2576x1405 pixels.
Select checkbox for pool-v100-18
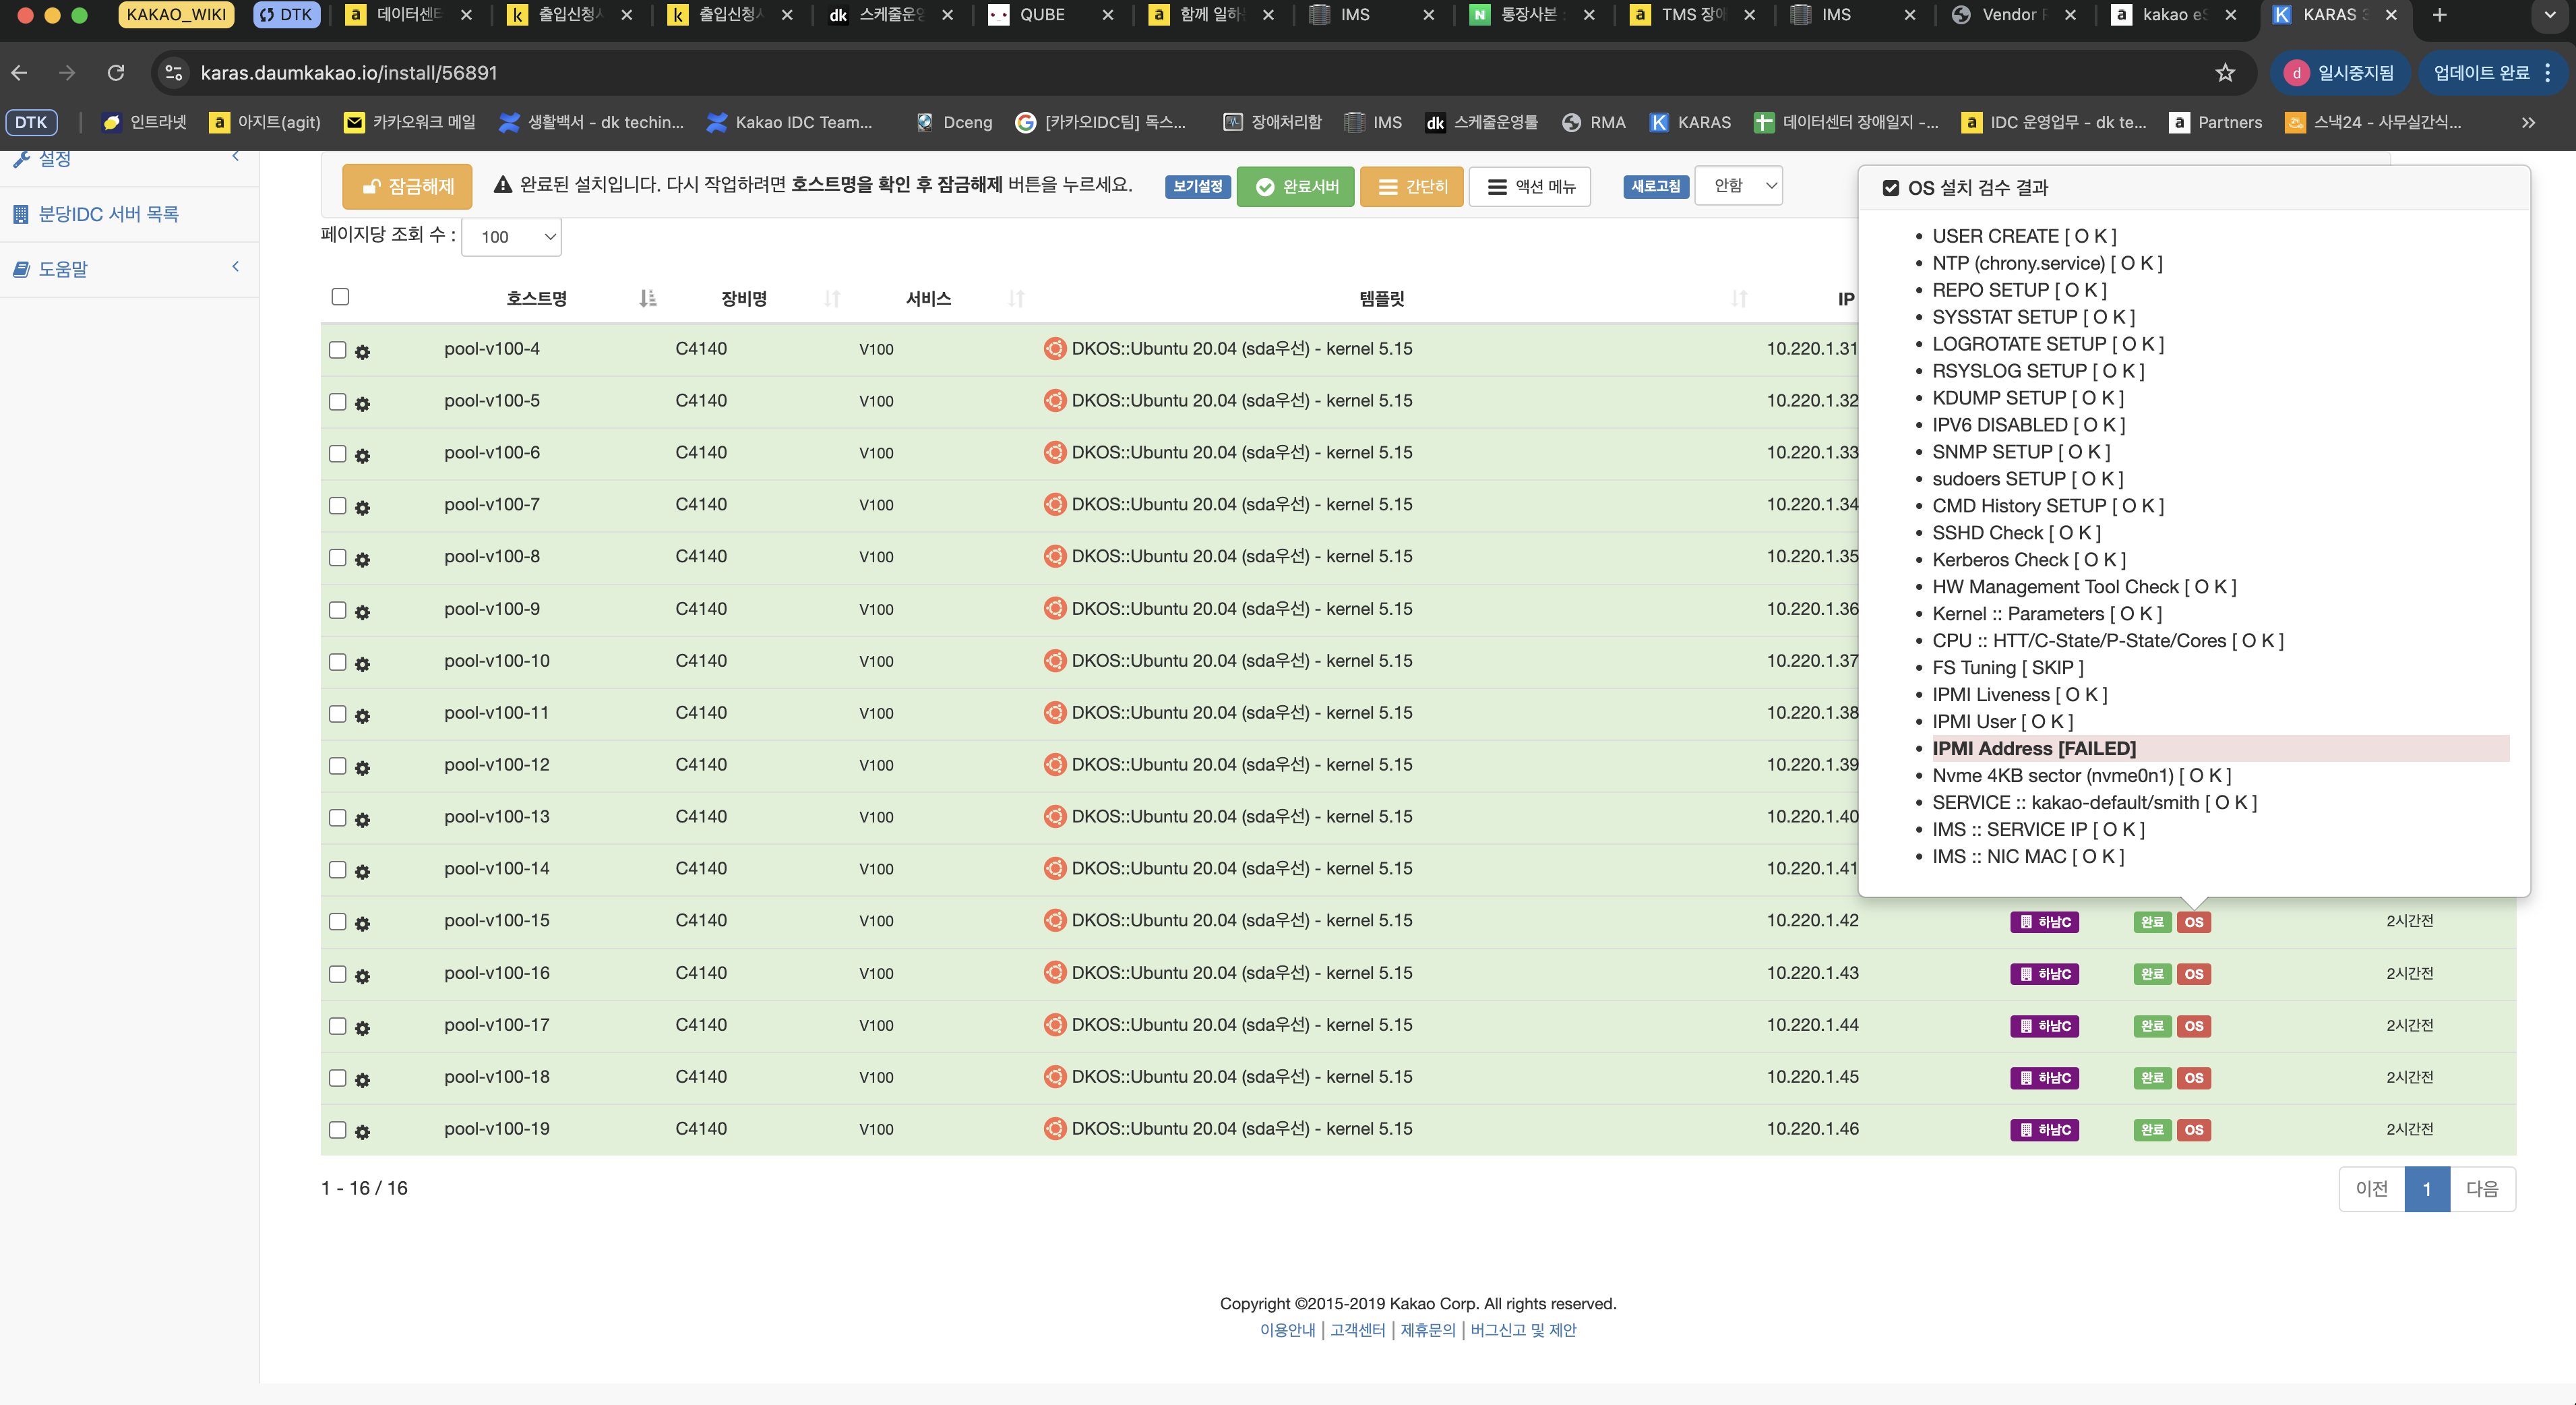click(x=337, y=1077)
